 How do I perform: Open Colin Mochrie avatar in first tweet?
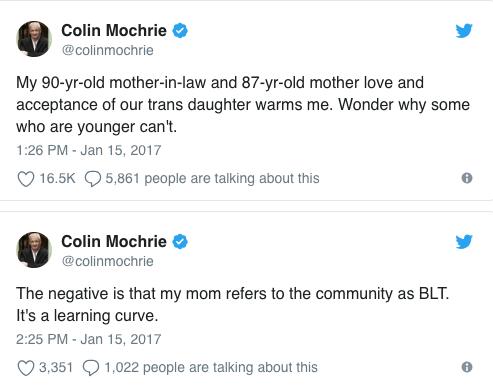tap(34, 39)
